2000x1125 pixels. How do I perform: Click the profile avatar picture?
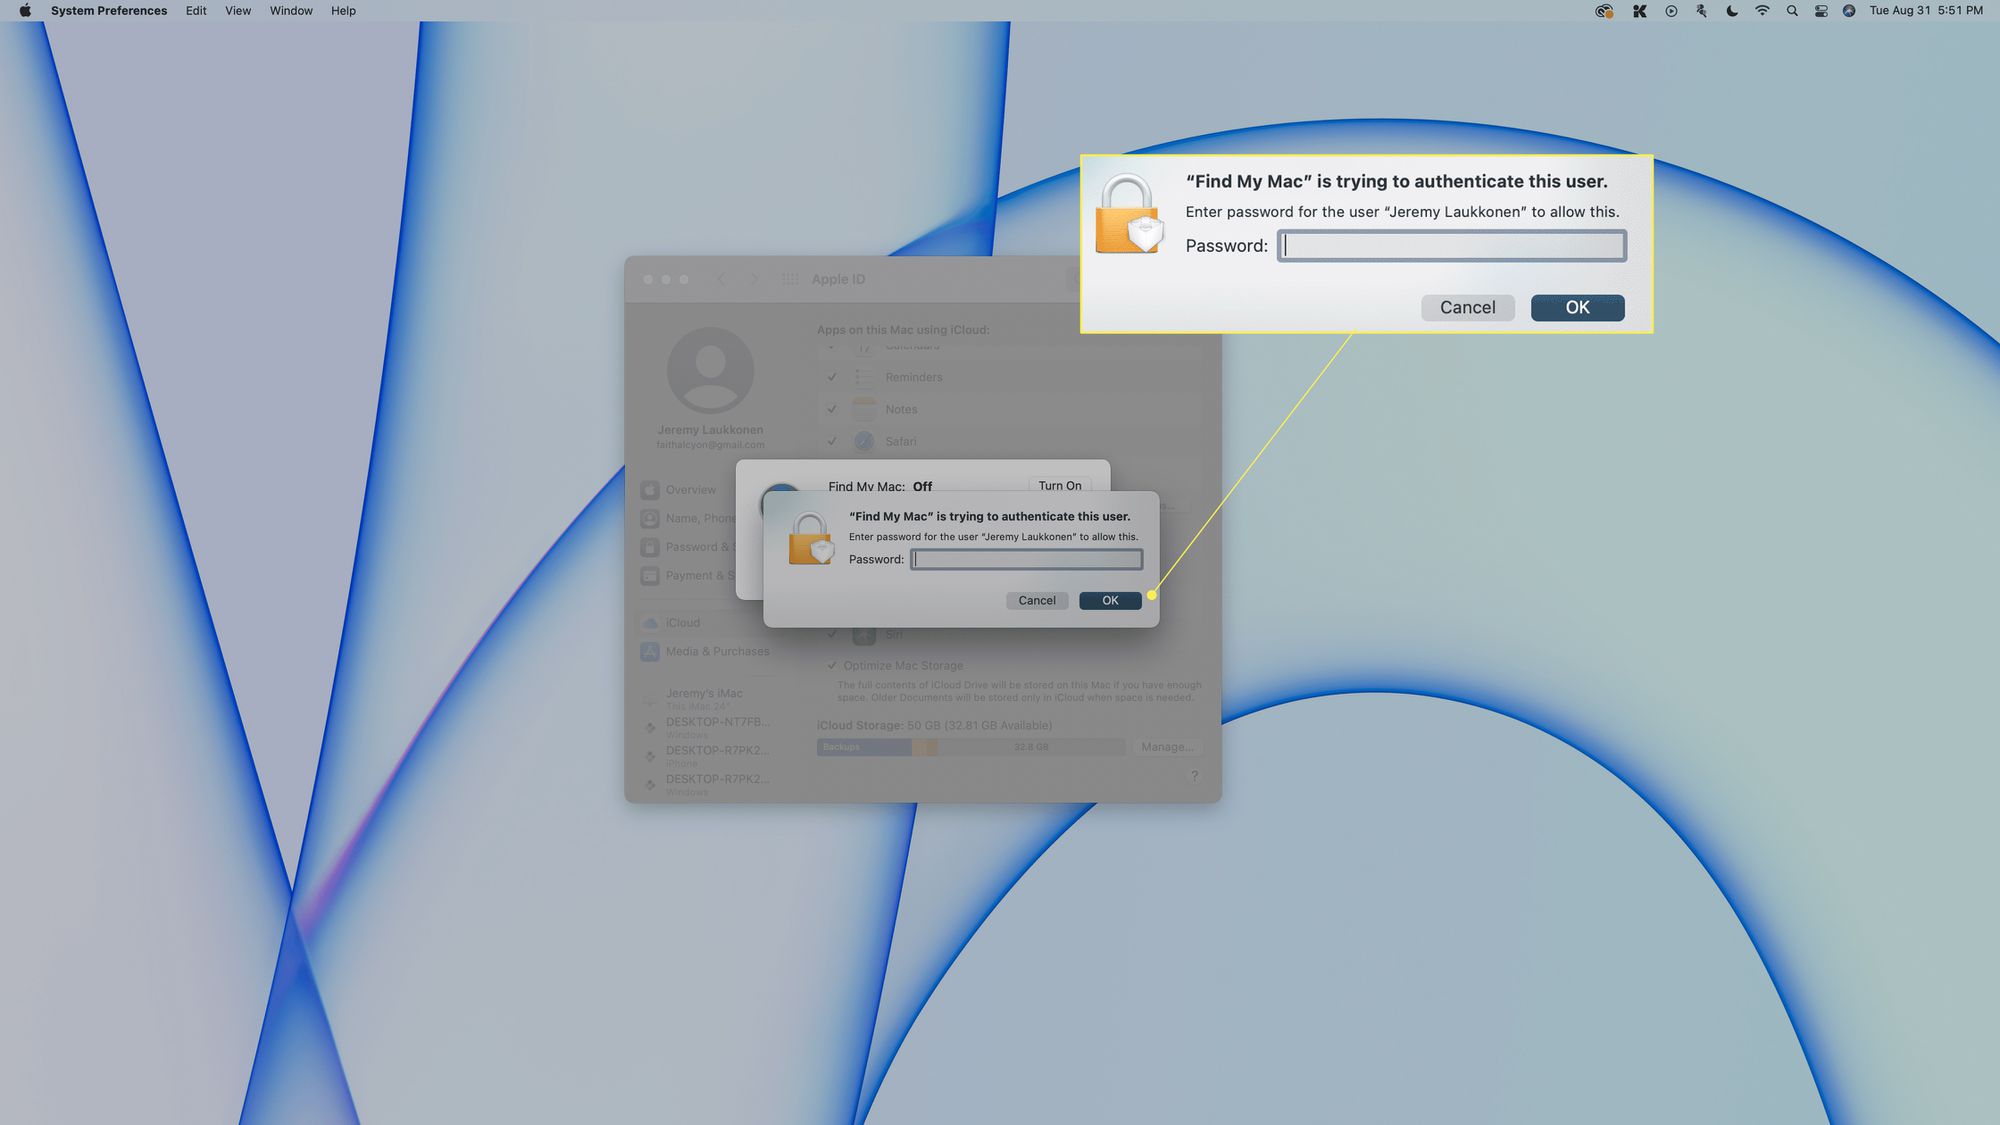(710, 370)
